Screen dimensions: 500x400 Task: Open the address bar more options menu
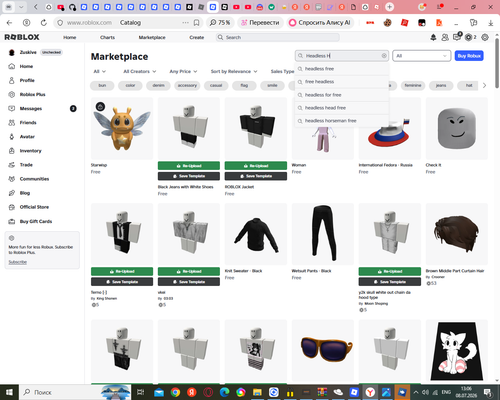185,23
